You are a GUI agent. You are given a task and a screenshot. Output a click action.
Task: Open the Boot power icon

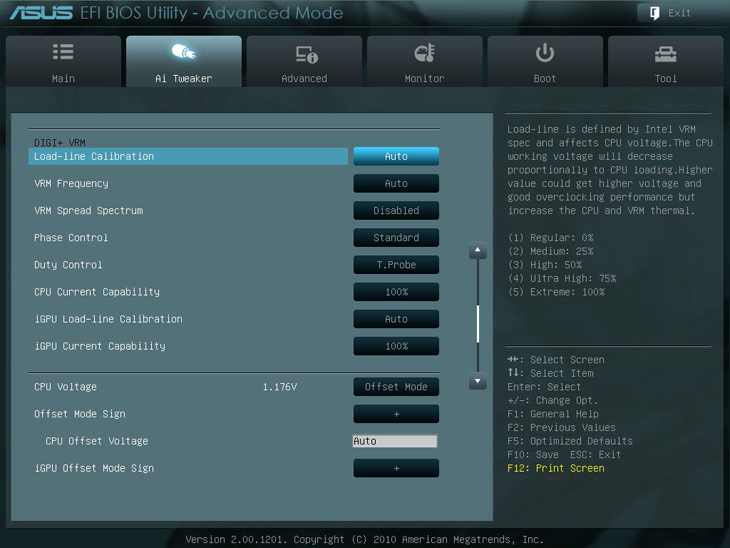point(545,52)
